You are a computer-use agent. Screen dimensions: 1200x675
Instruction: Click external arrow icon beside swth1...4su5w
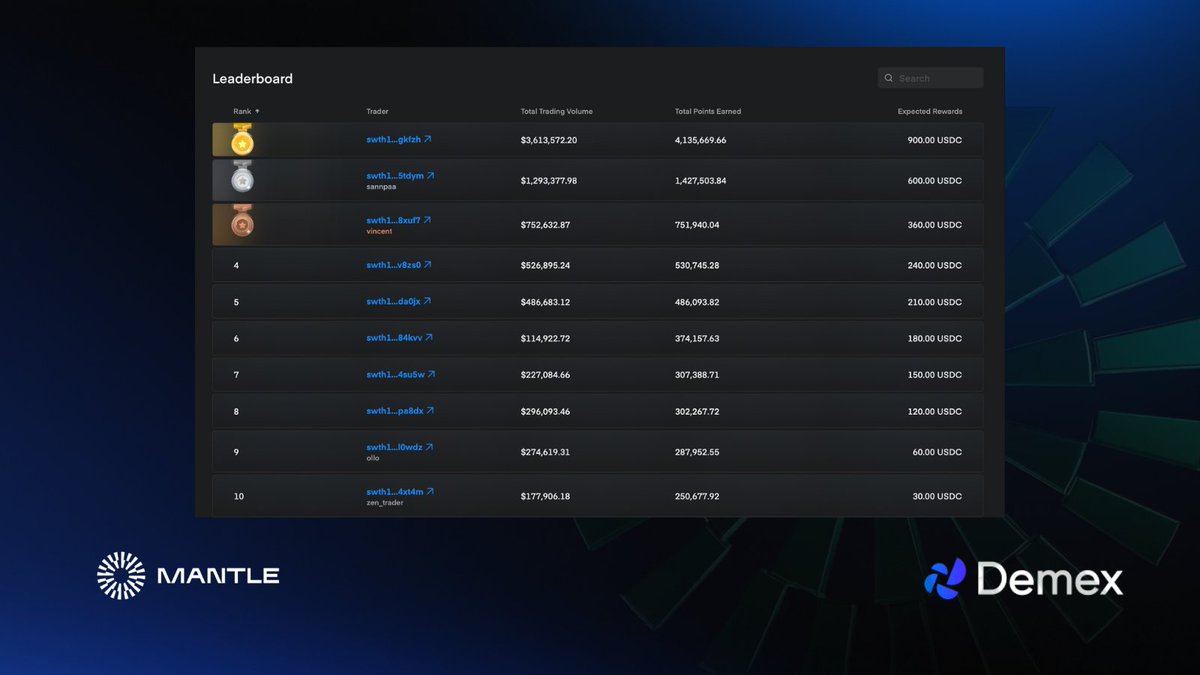click(431, 374)
